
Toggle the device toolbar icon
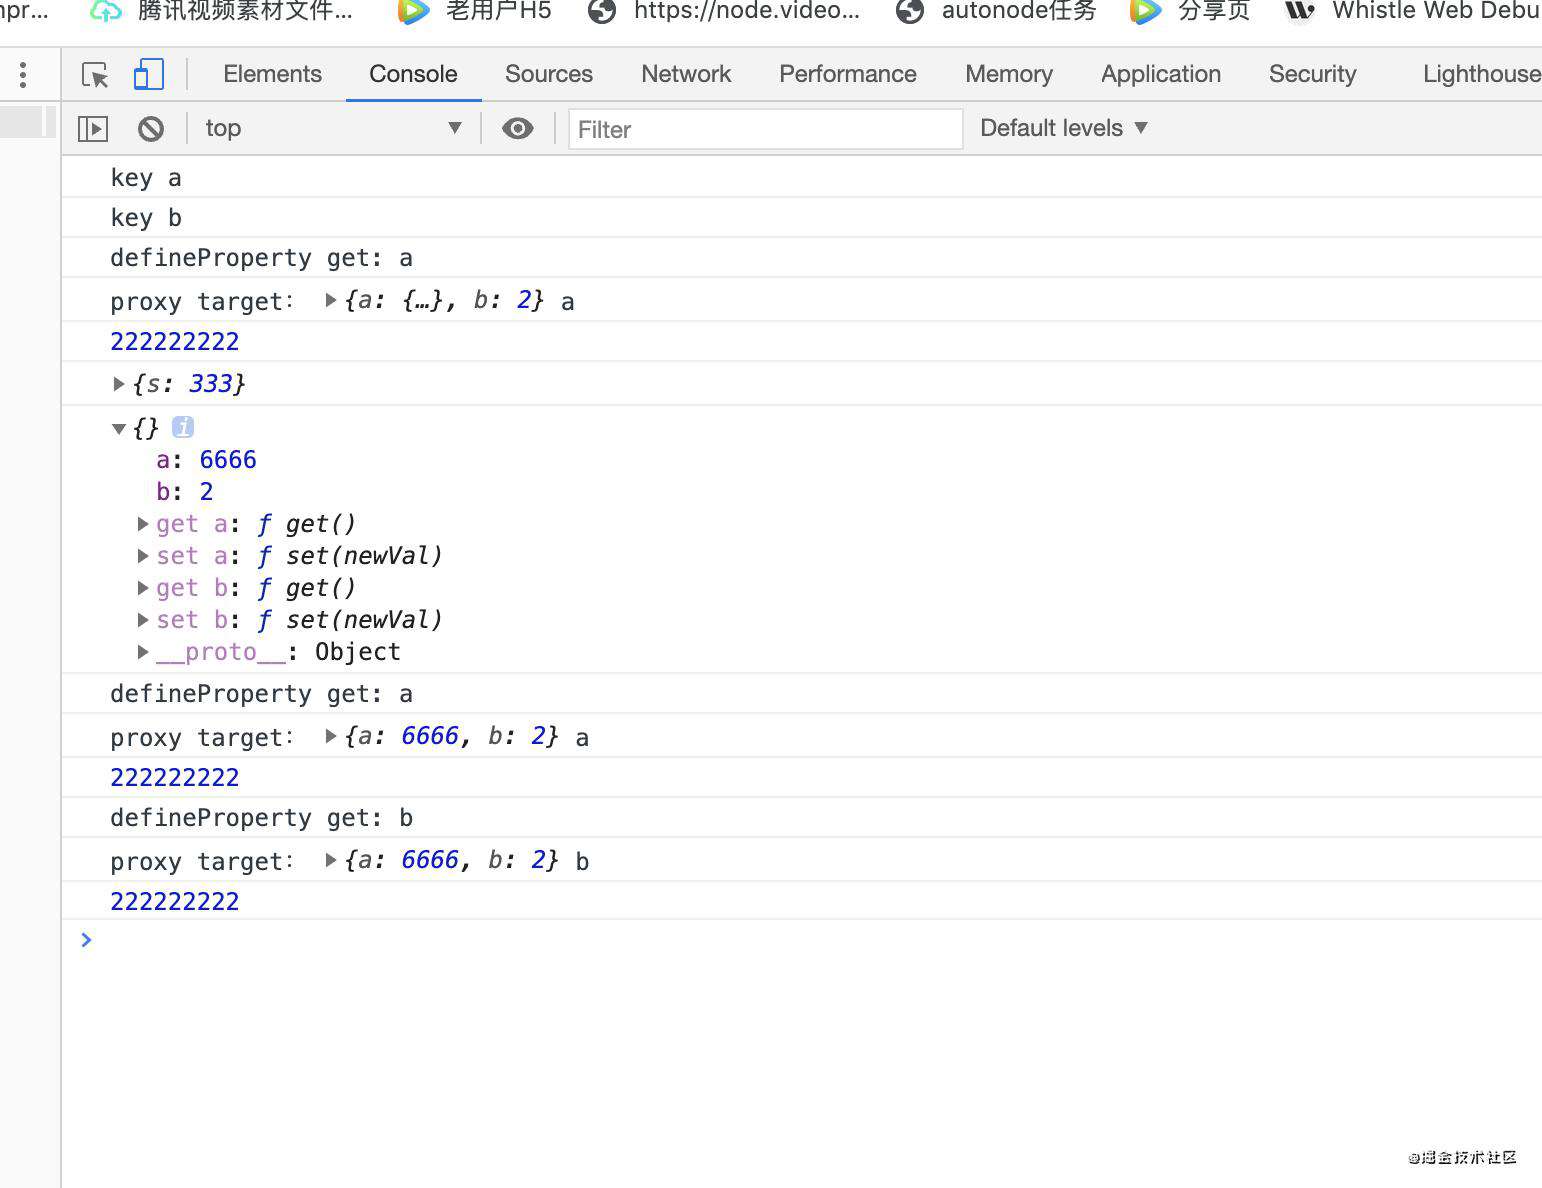click(149, 74)
